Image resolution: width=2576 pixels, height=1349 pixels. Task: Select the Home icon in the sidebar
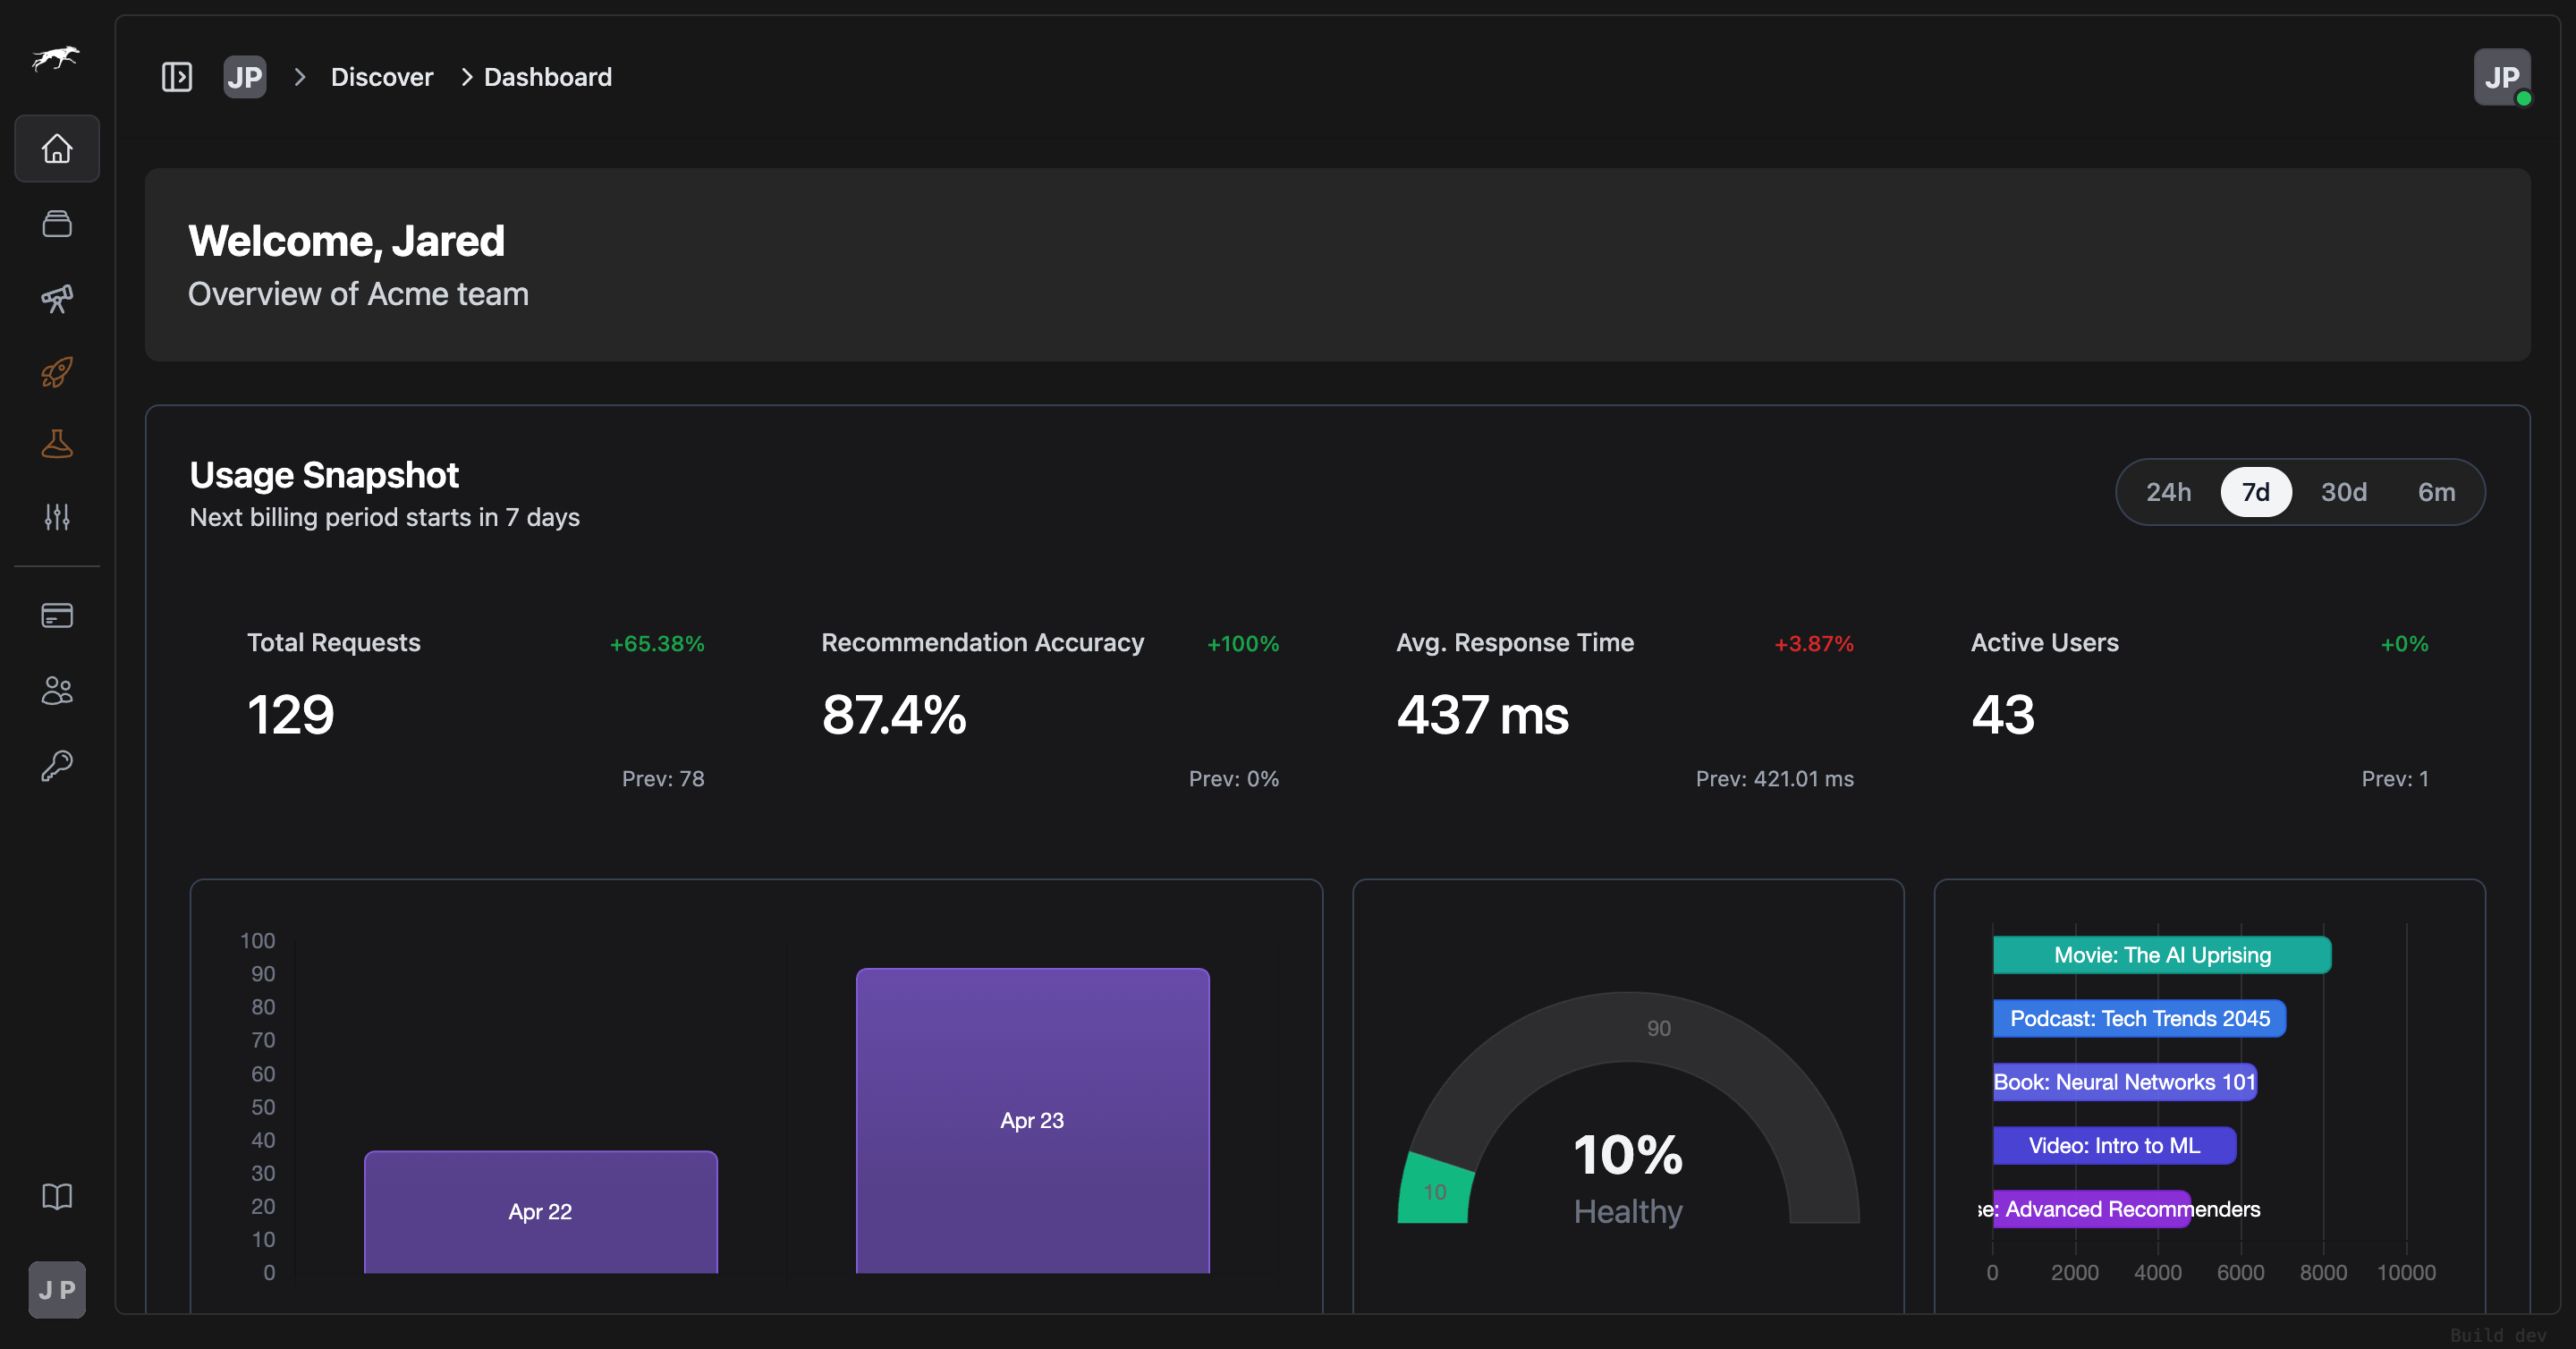pos(56,148)
